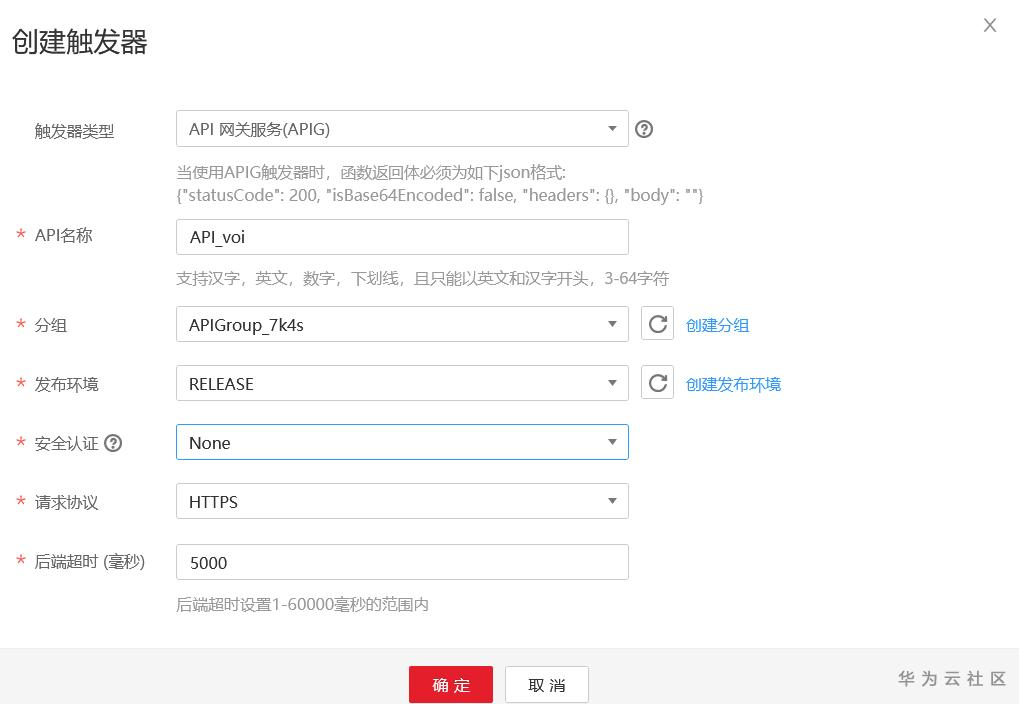Open the 触发器类型 dropdown
The height and width of the screenshot is (704, 1019).
[x=400, y=128]
